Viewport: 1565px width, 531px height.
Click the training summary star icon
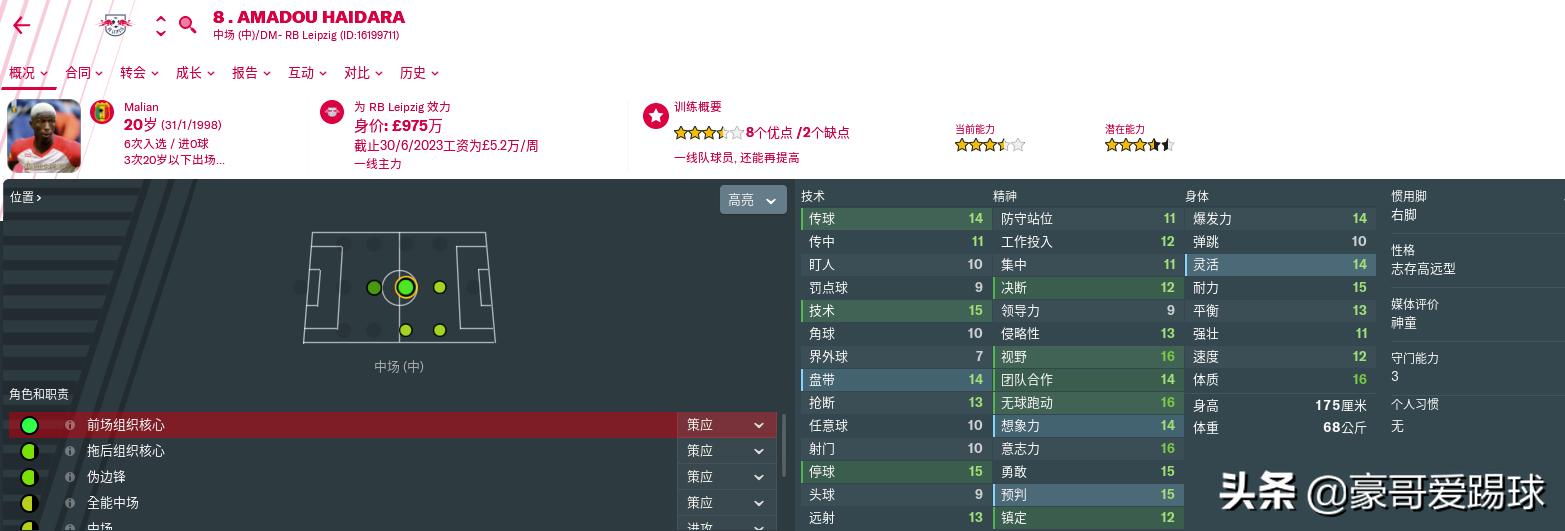(655, 116)
